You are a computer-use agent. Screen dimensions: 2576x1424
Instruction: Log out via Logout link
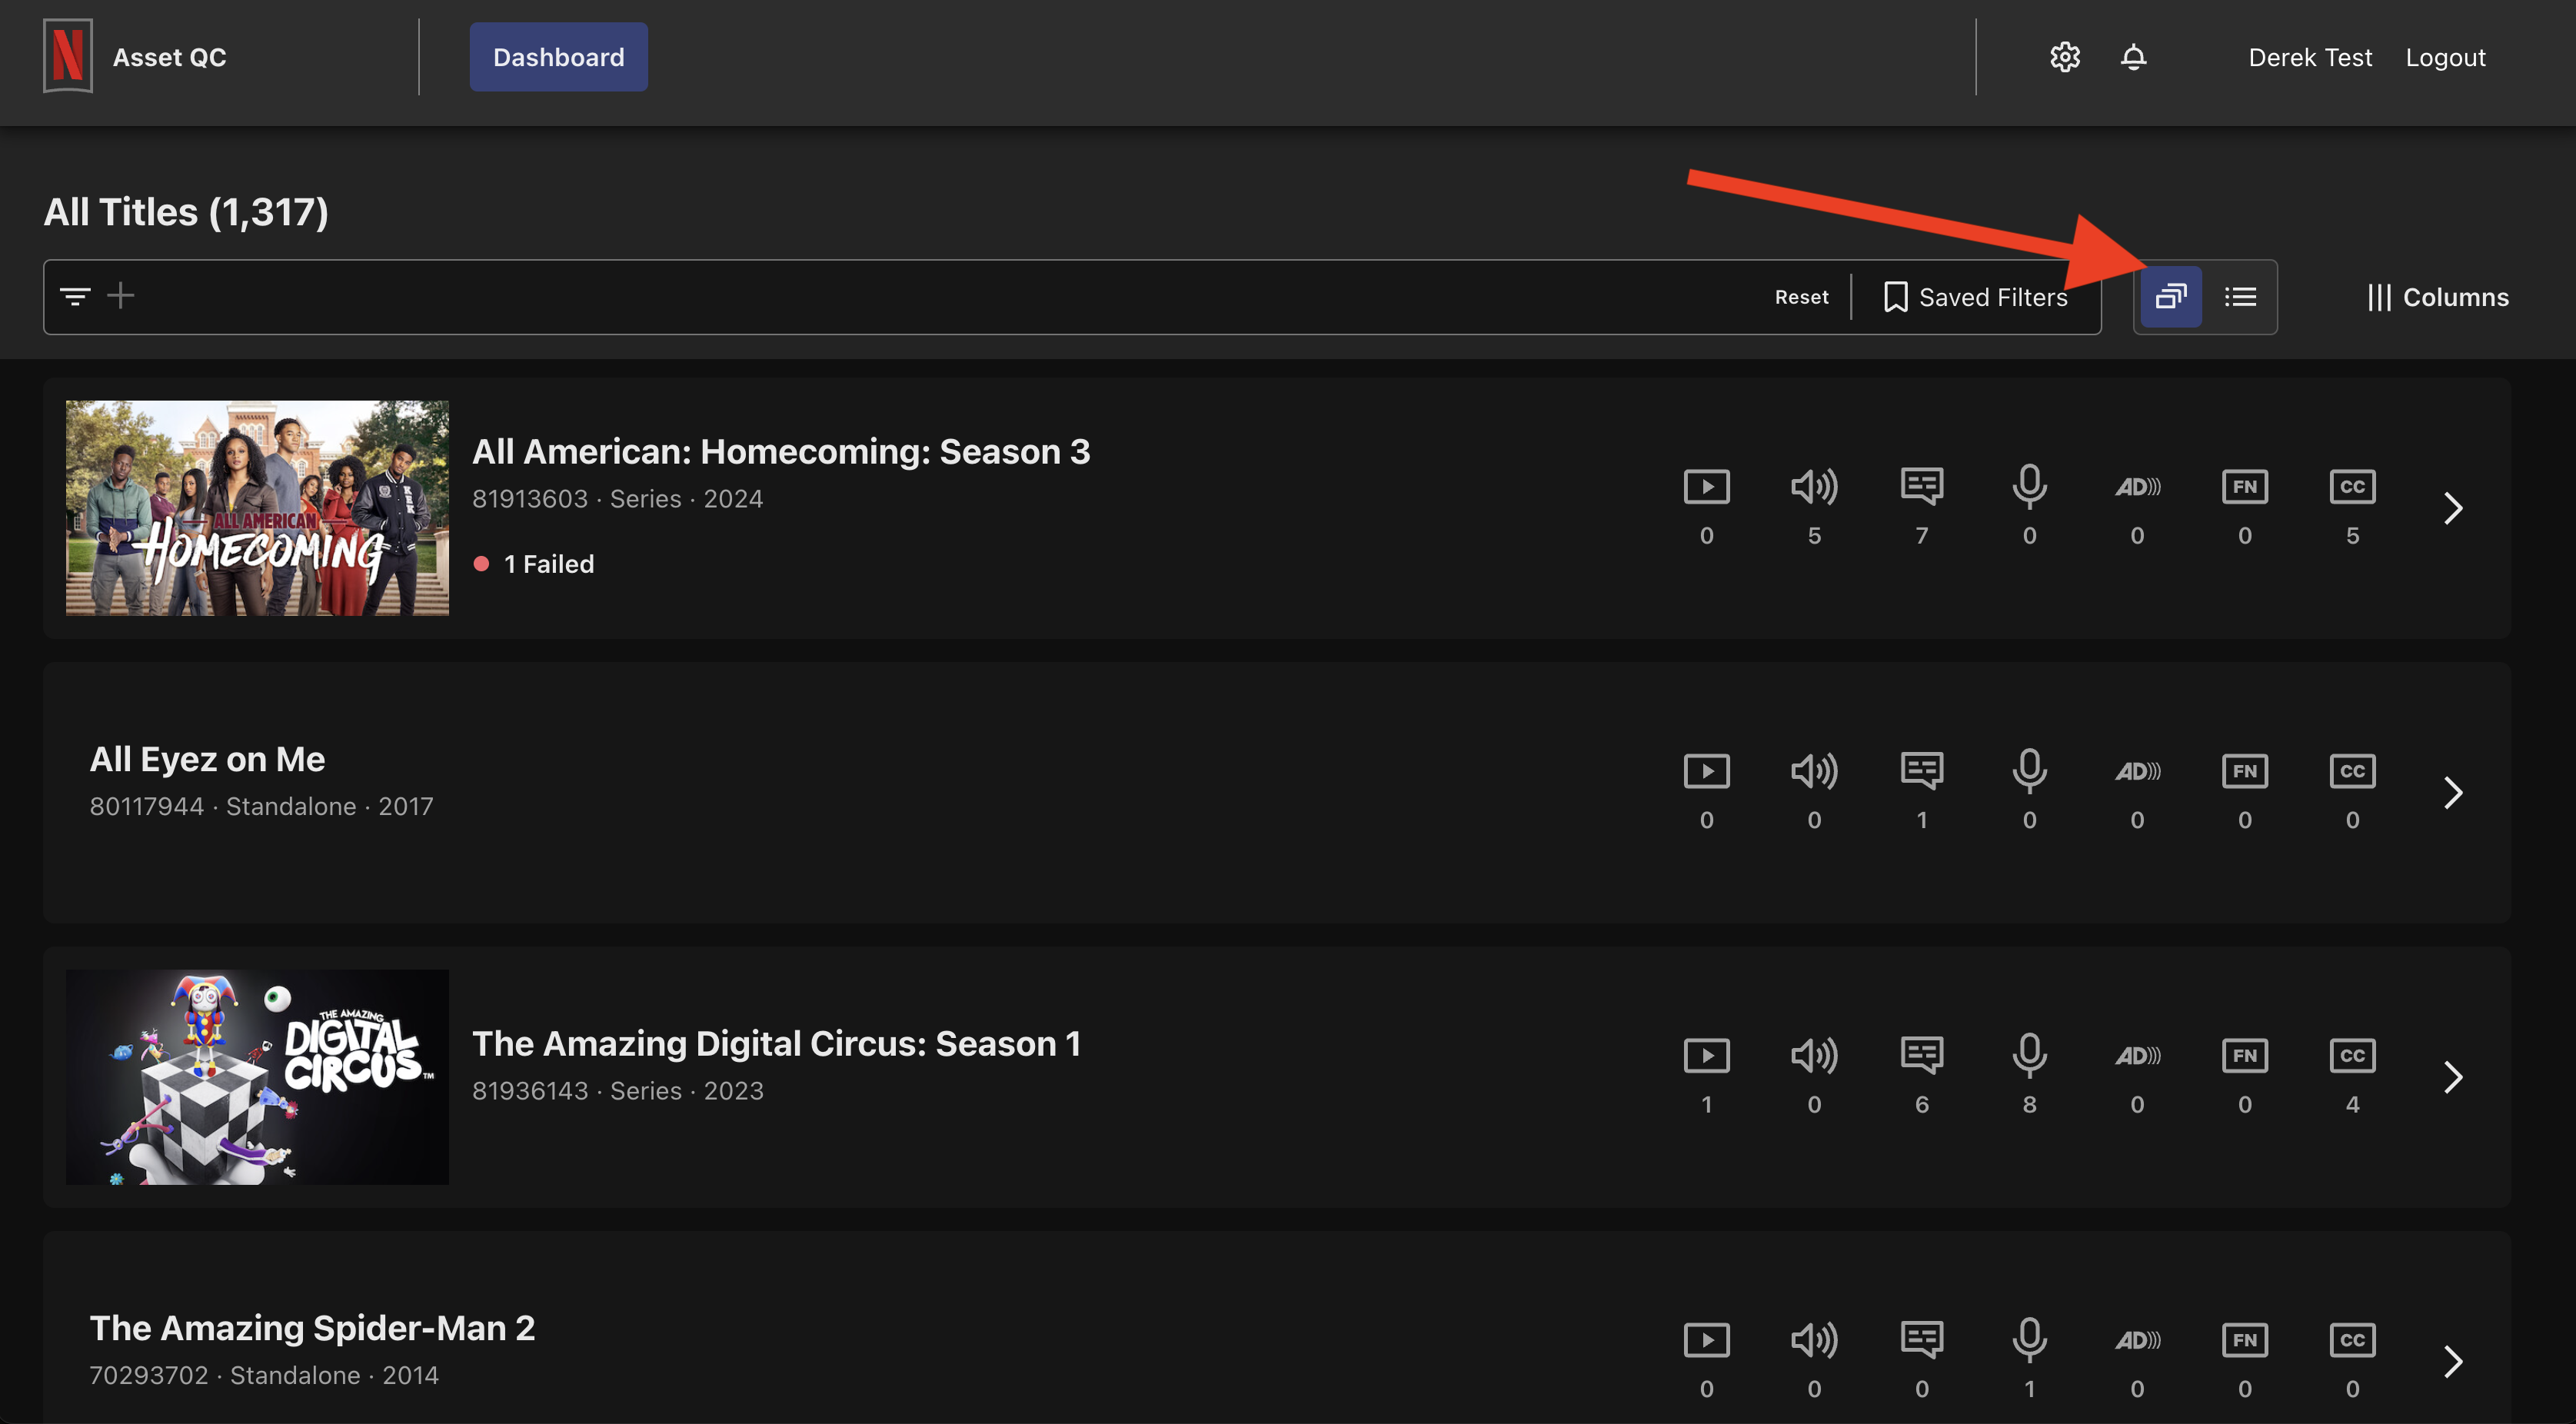2445,58
